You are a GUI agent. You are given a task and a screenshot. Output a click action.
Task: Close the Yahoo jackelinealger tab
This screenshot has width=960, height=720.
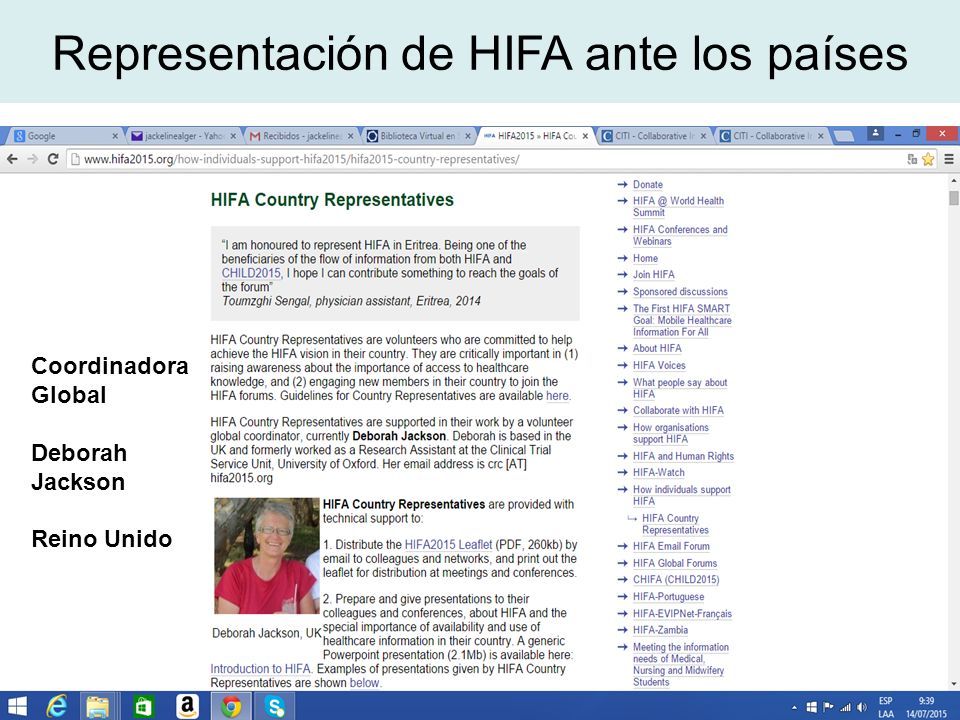233,136
